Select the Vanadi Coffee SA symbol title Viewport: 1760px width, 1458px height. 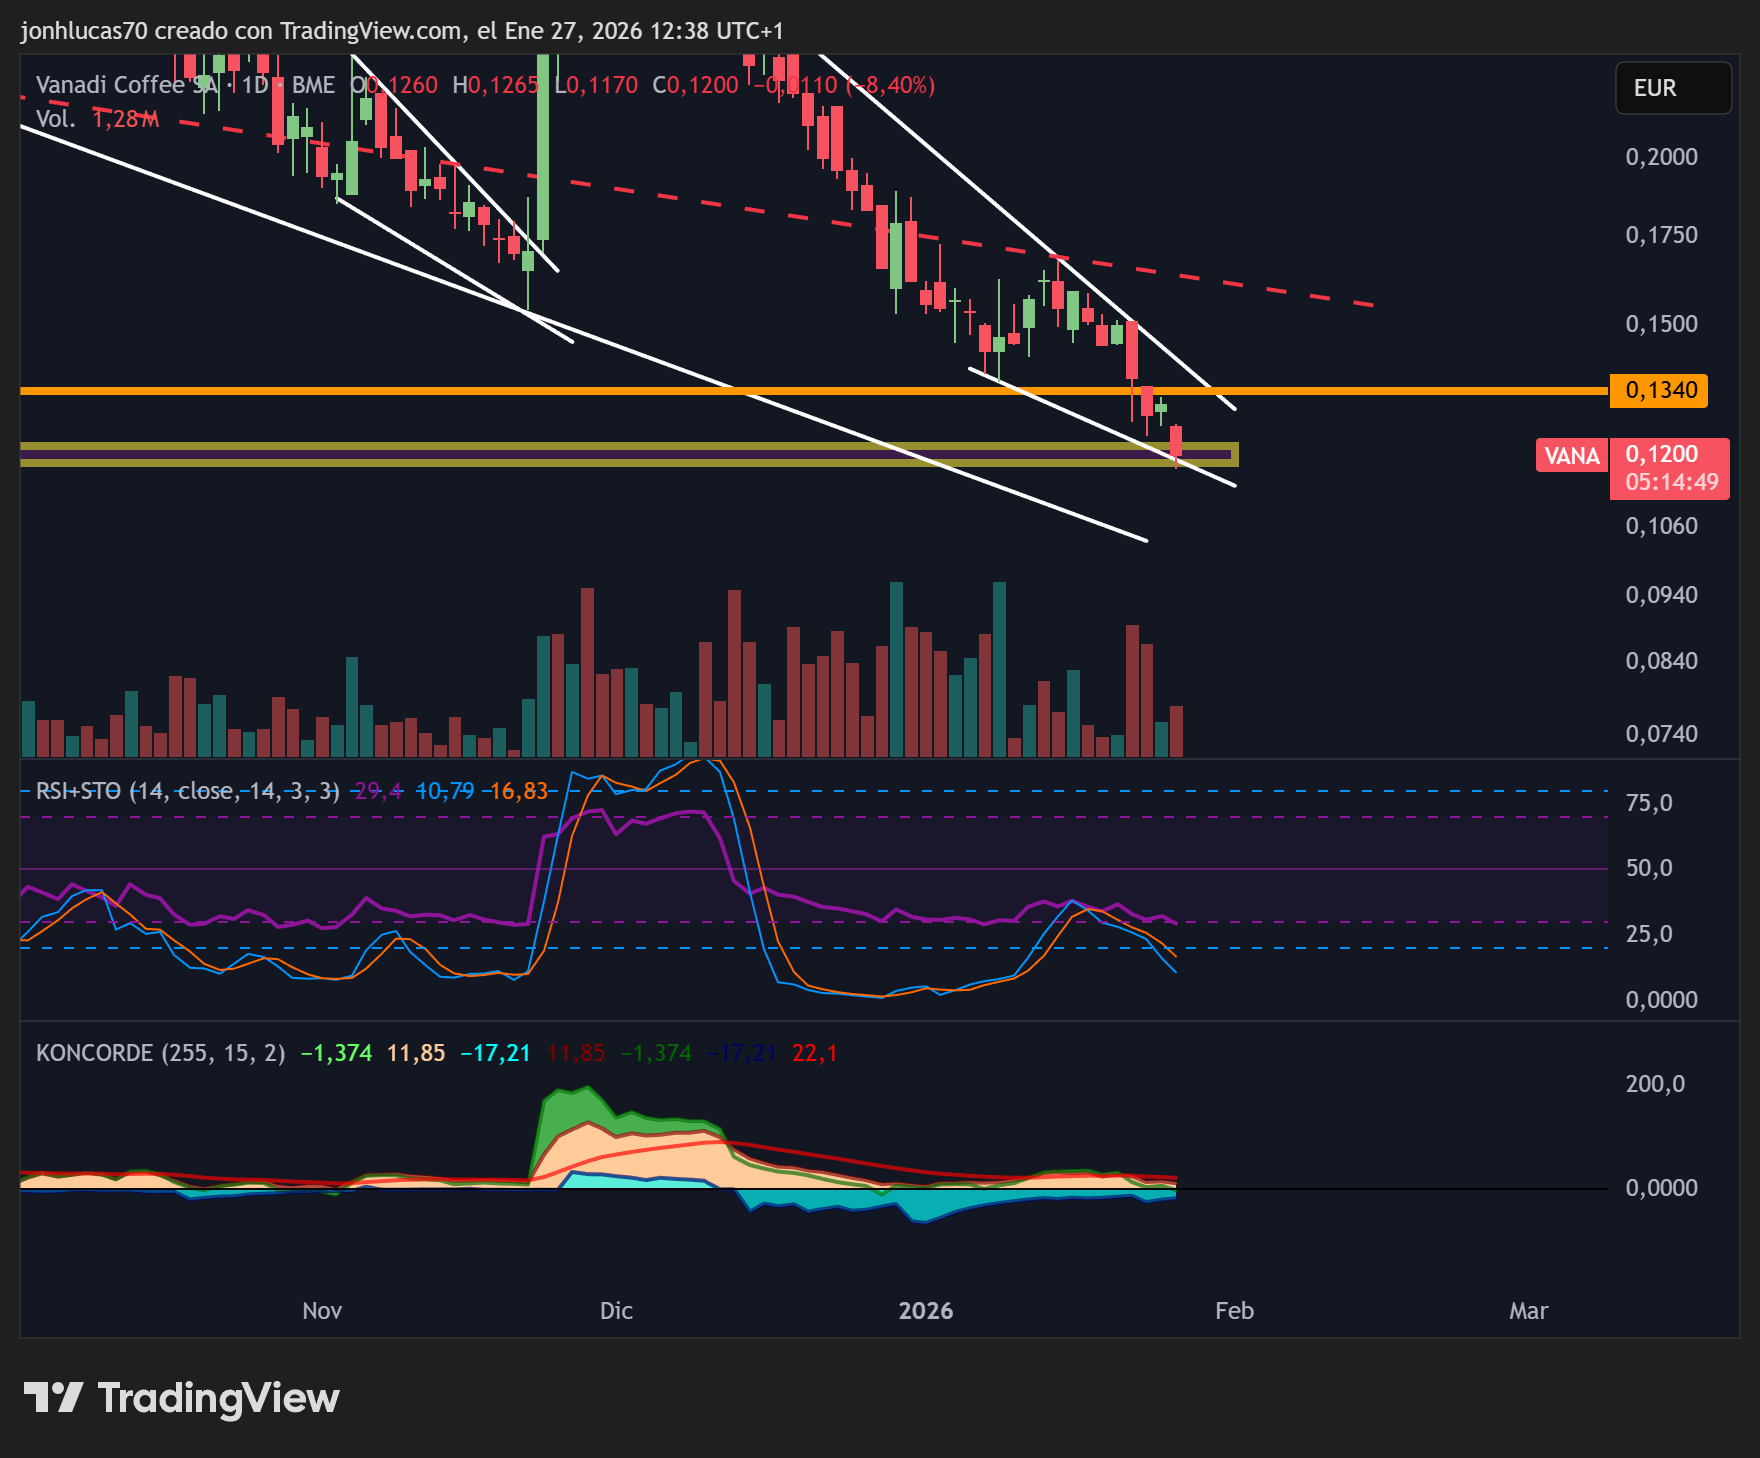tap(126, 85)
